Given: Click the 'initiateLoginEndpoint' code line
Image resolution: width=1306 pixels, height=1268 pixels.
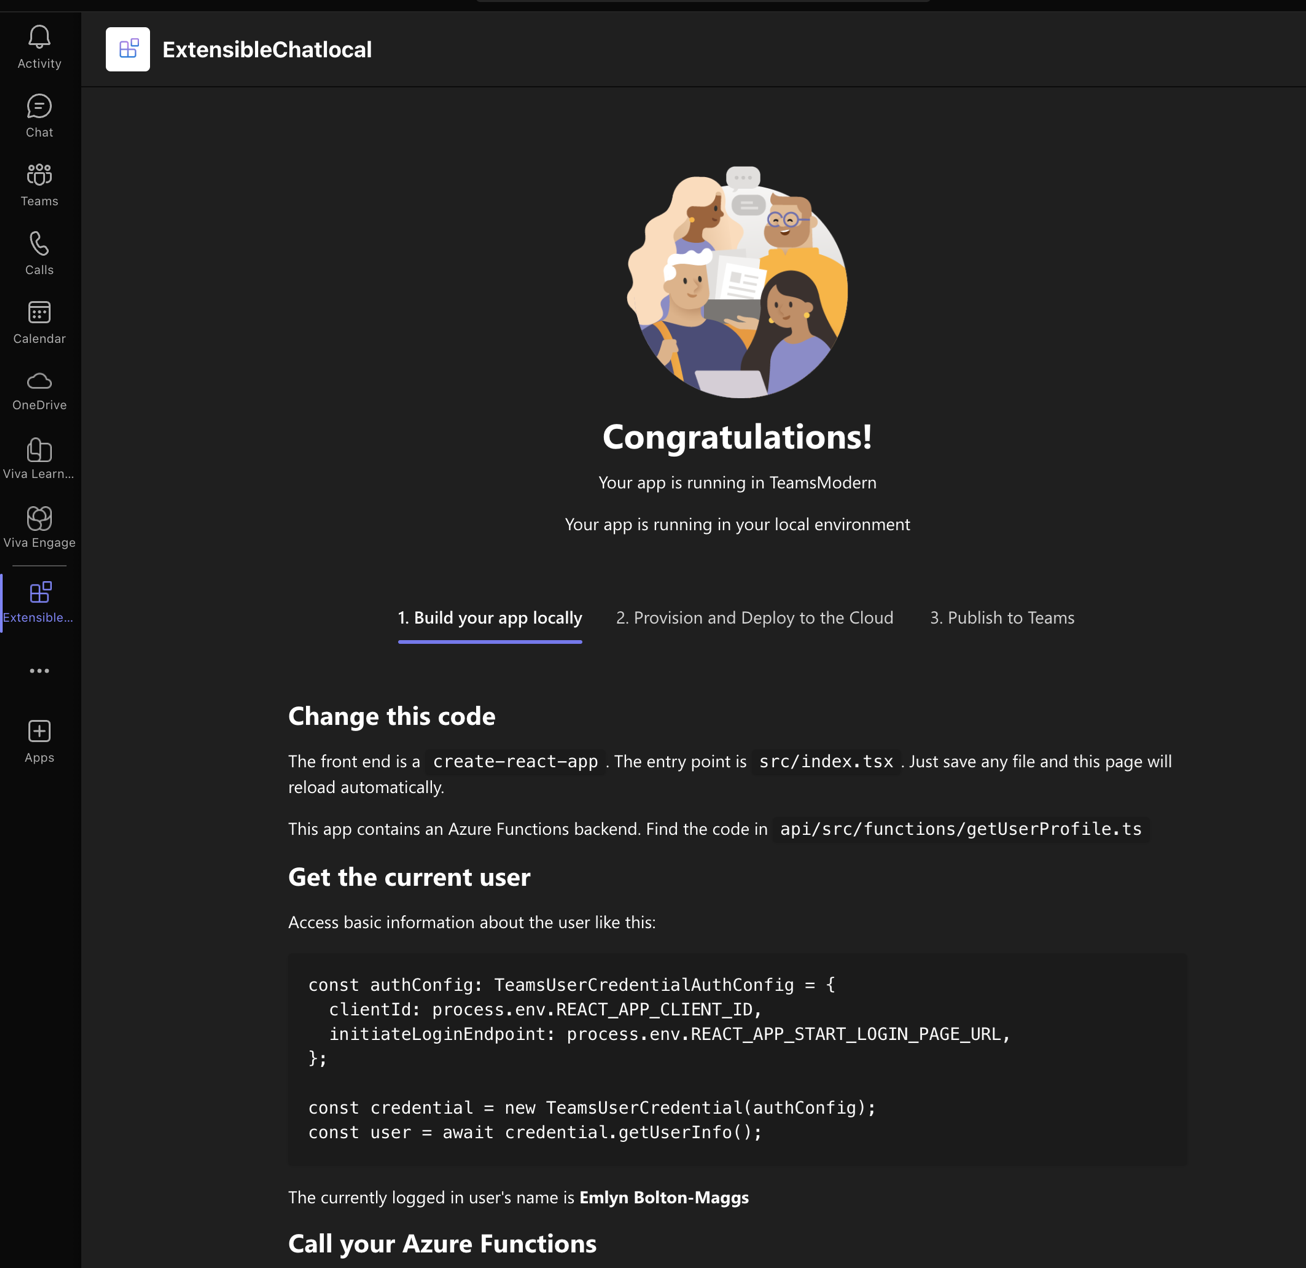Looking at the screenshot, I should coord(670,1034).
